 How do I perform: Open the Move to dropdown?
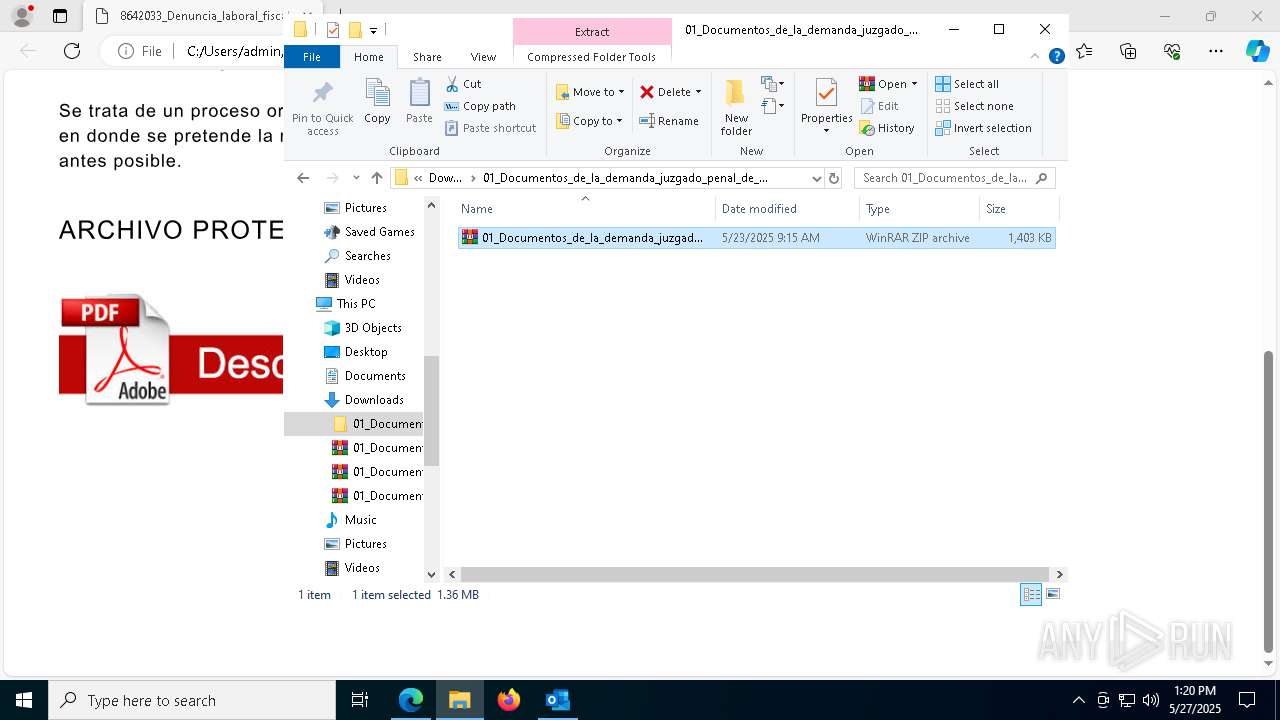click(590, 92)
